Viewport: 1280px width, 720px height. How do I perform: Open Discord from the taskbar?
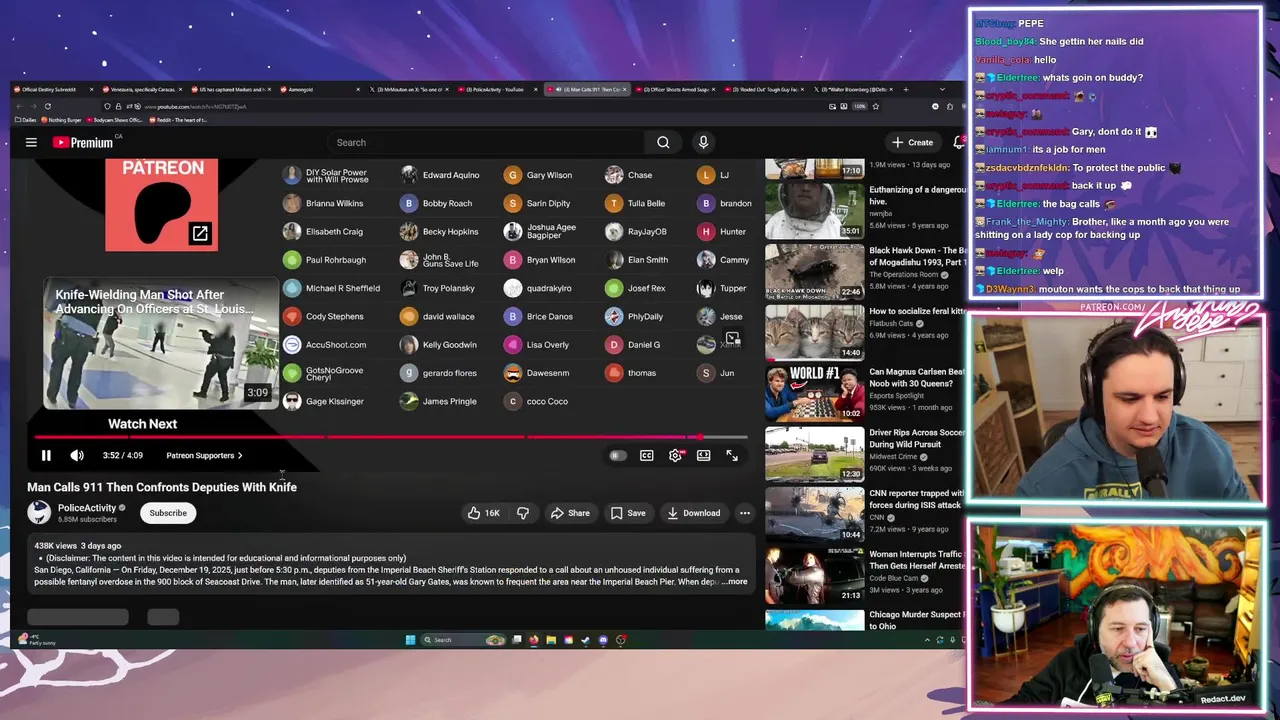(603, 640)
